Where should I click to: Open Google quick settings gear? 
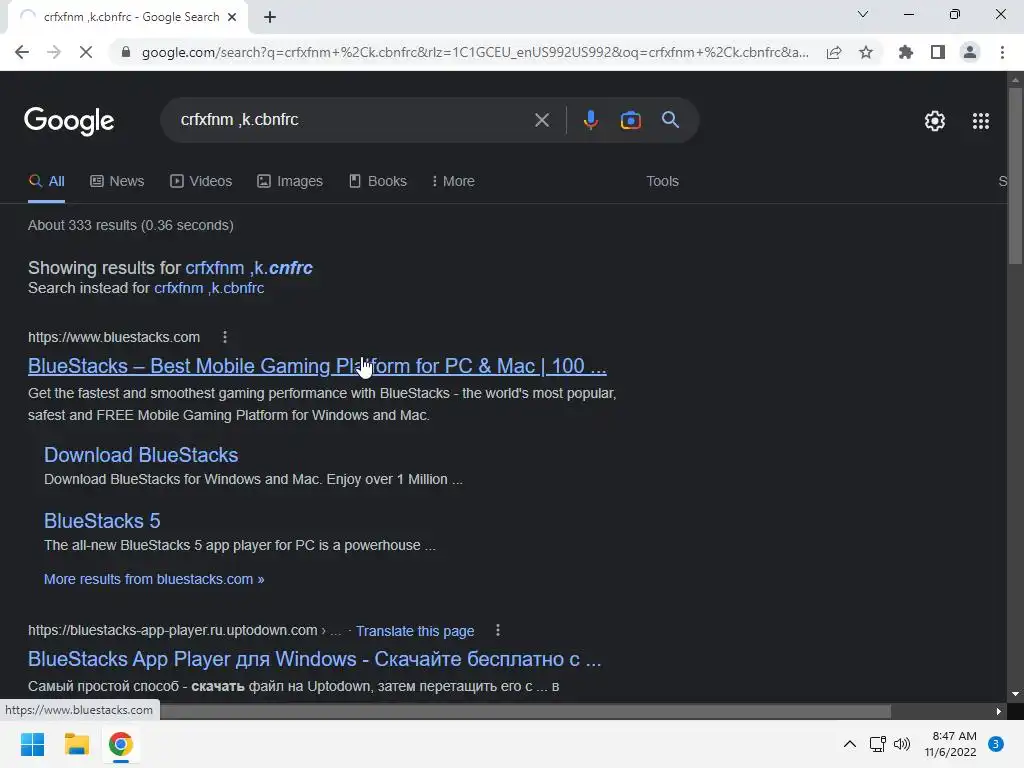click(935, 121)
